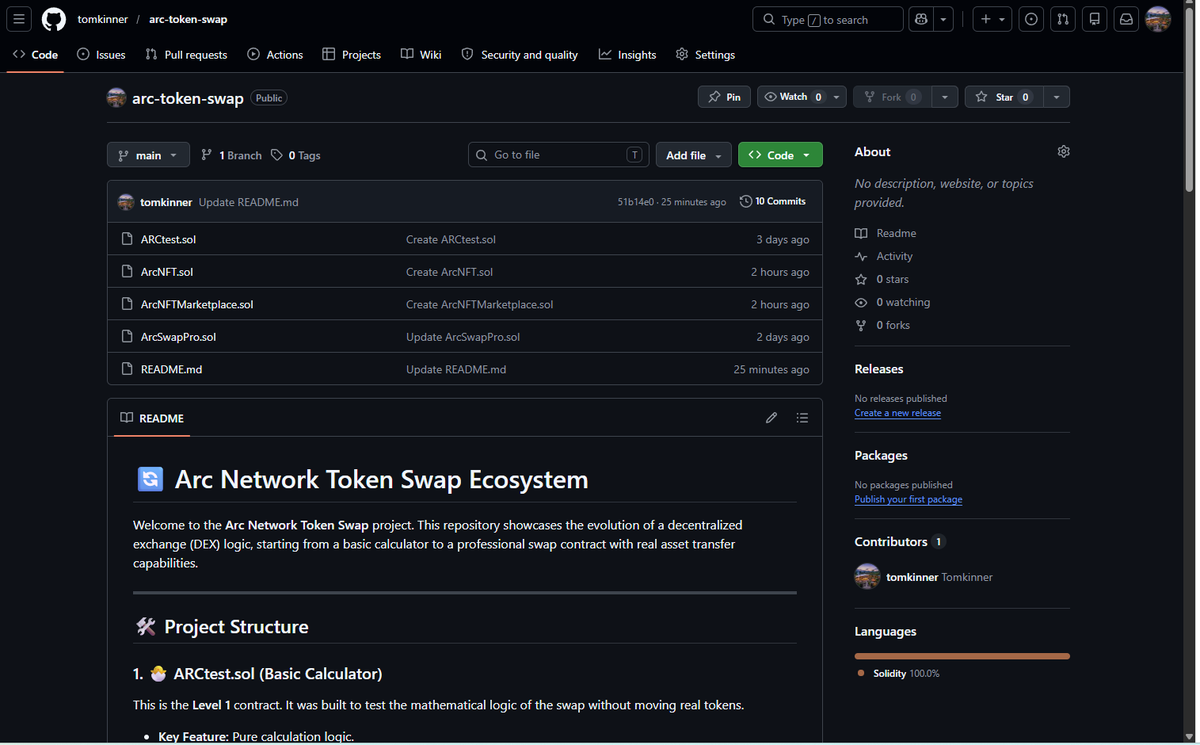Open pull requests icon in top header
Viewport: 1200px width, 745px height.
(x=1063, y=19)
